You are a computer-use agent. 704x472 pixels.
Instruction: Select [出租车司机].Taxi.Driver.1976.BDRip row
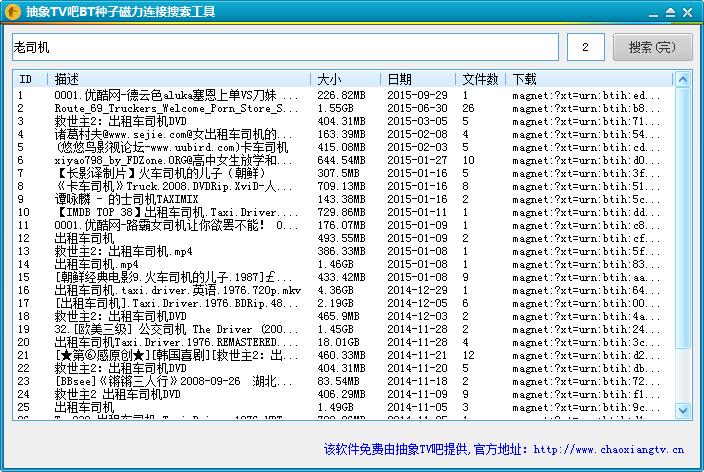click(x=343, y=304)
